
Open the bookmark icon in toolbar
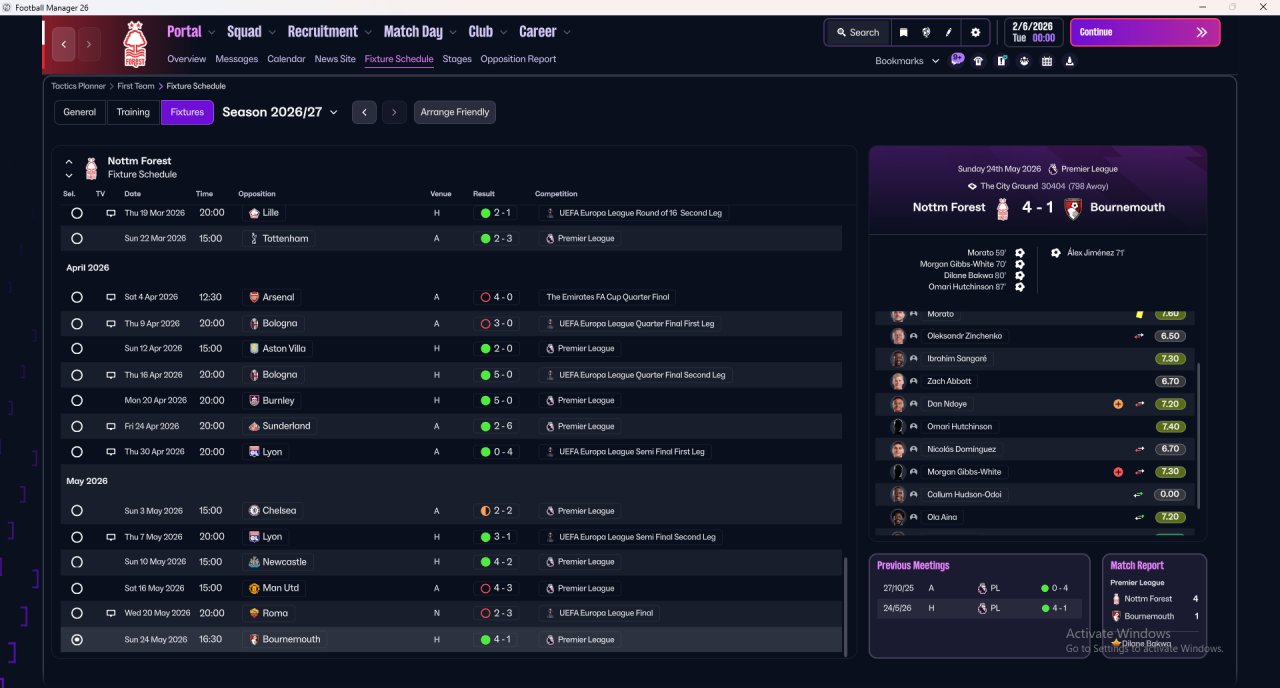[x=903, y=32]
